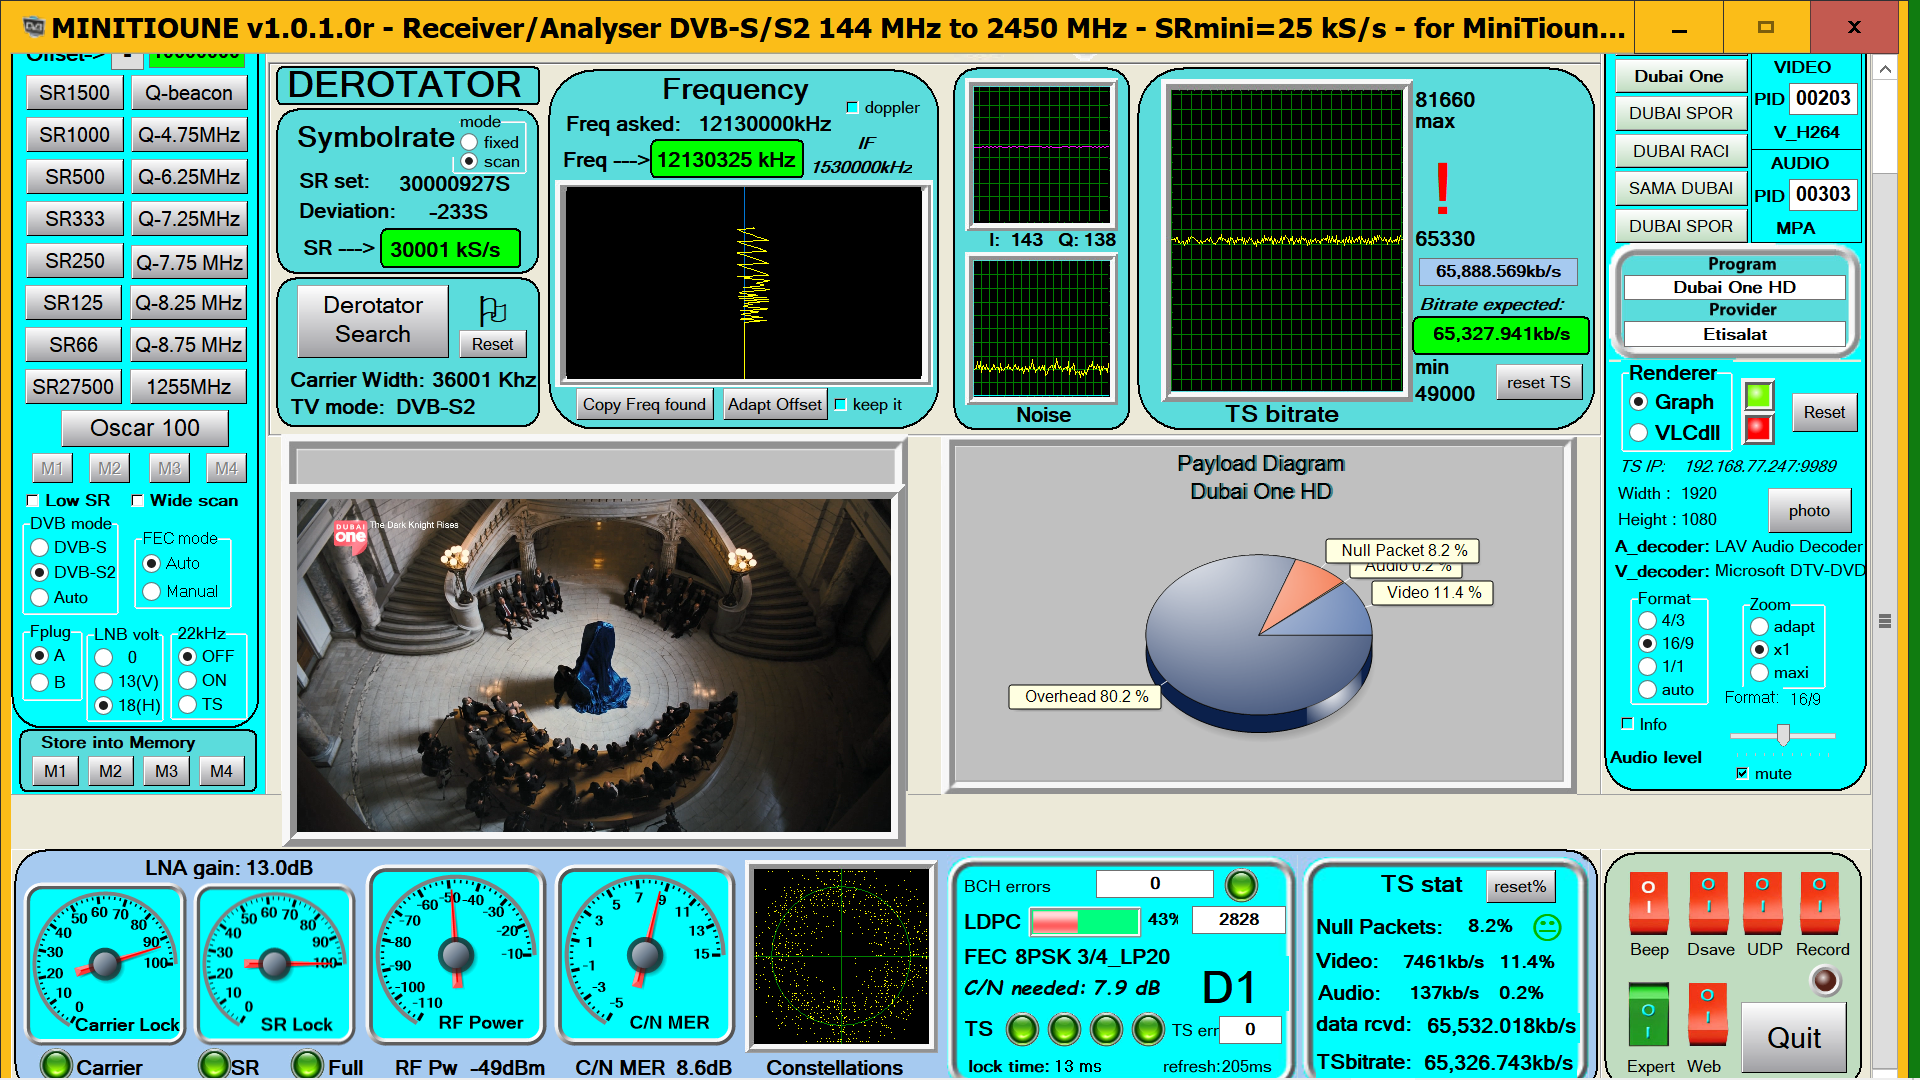This screenshot has height=1080, width=1920.
Task: Toggle the green Expert rocker switch
Action: [x=1648, y=1016]
